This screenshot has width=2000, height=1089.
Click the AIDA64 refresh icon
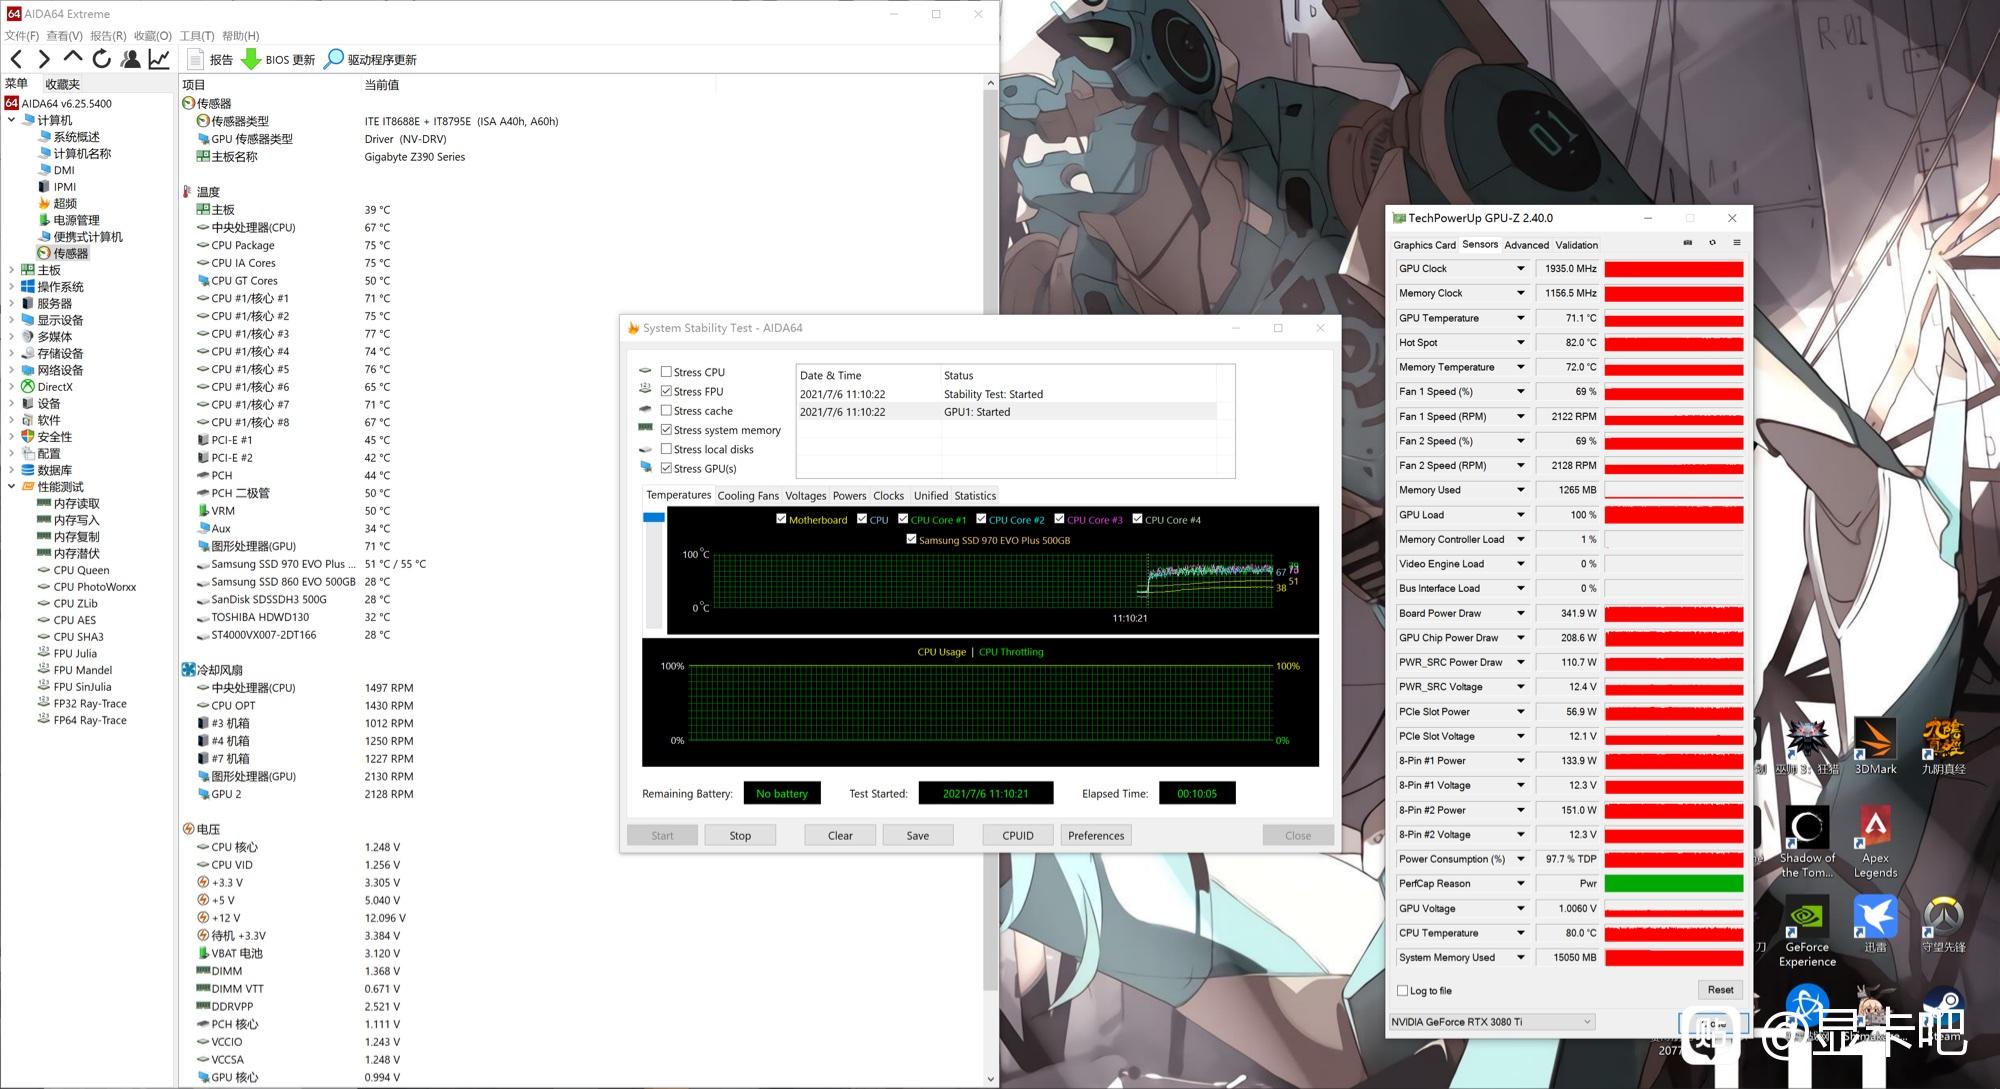tap(101, 59)
